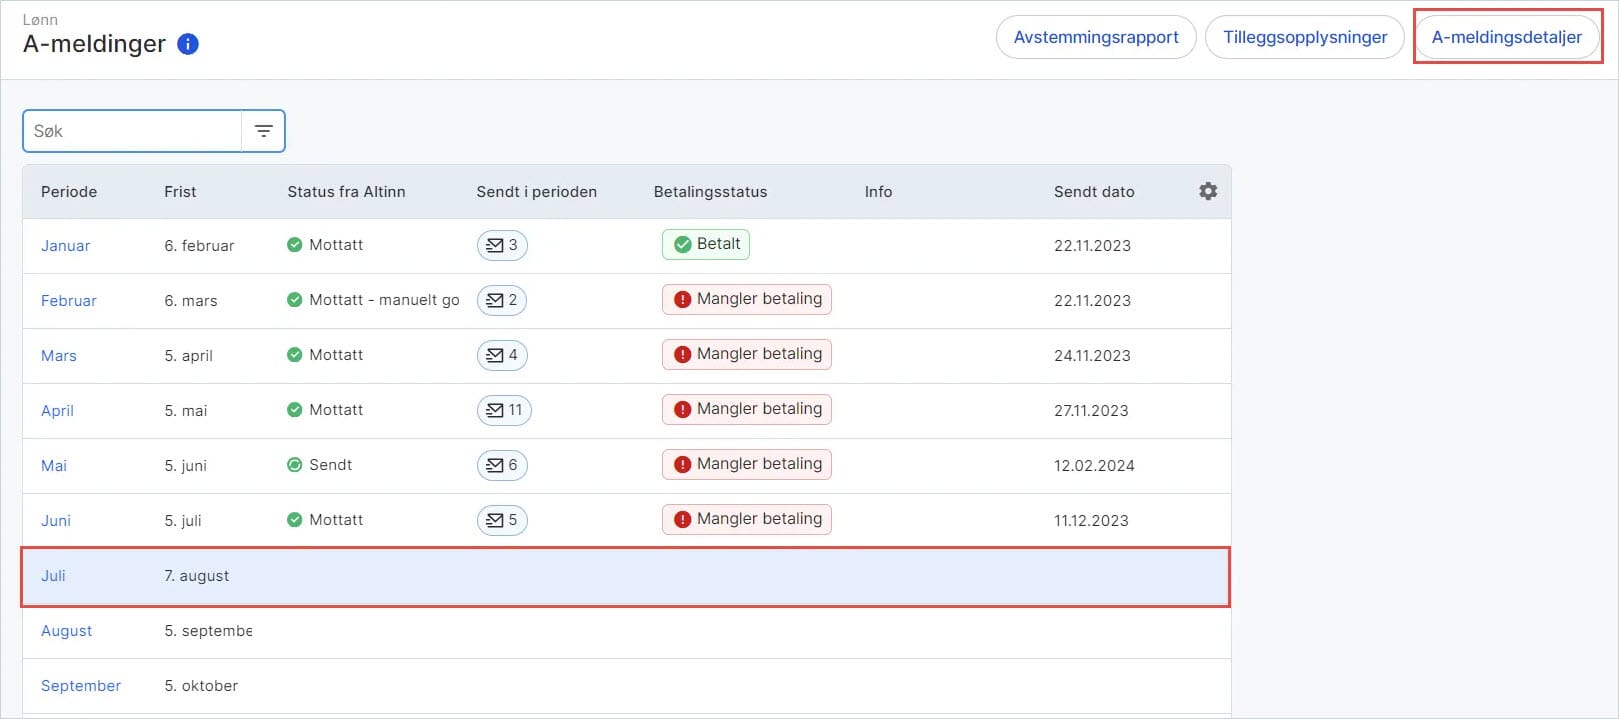Click the Frist column header
The width and height of the screenshot is (1619, 719).
click(180, 192)
